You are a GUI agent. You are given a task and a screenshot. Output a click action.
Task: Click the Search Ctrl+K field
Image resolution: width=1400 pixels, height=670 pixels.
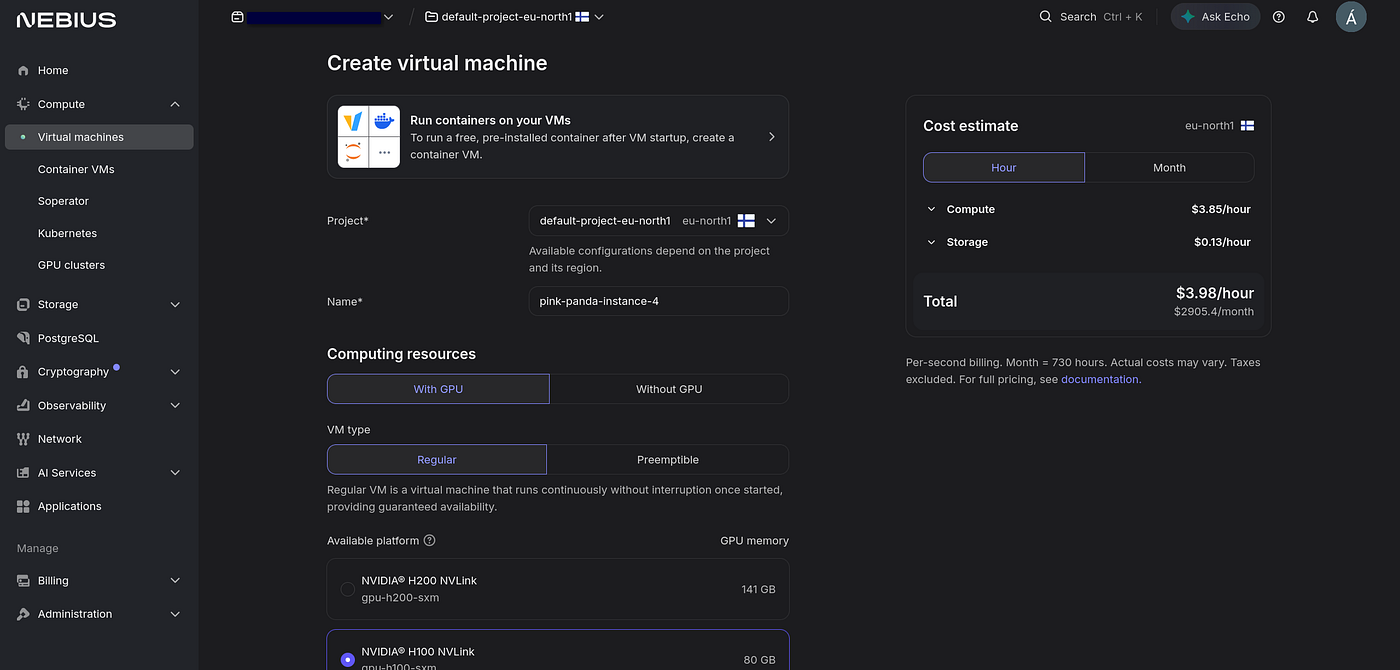1091,17
